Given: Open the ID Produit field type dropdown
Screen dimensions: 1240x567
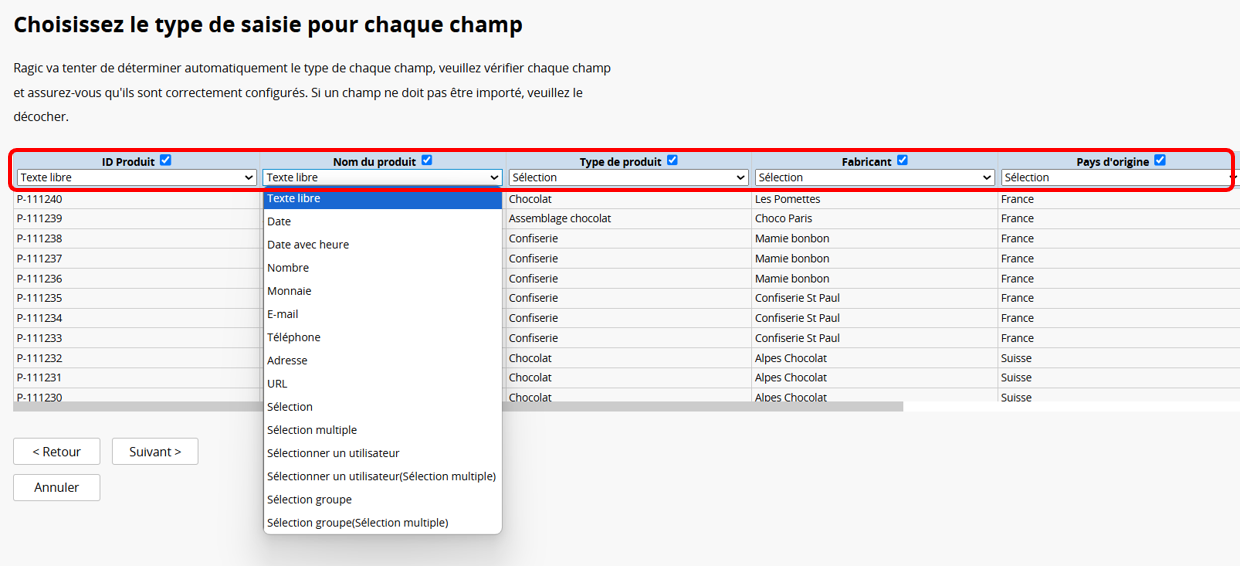Looking at the screenshot, I should pyautogui.click(x=137, y=177).
